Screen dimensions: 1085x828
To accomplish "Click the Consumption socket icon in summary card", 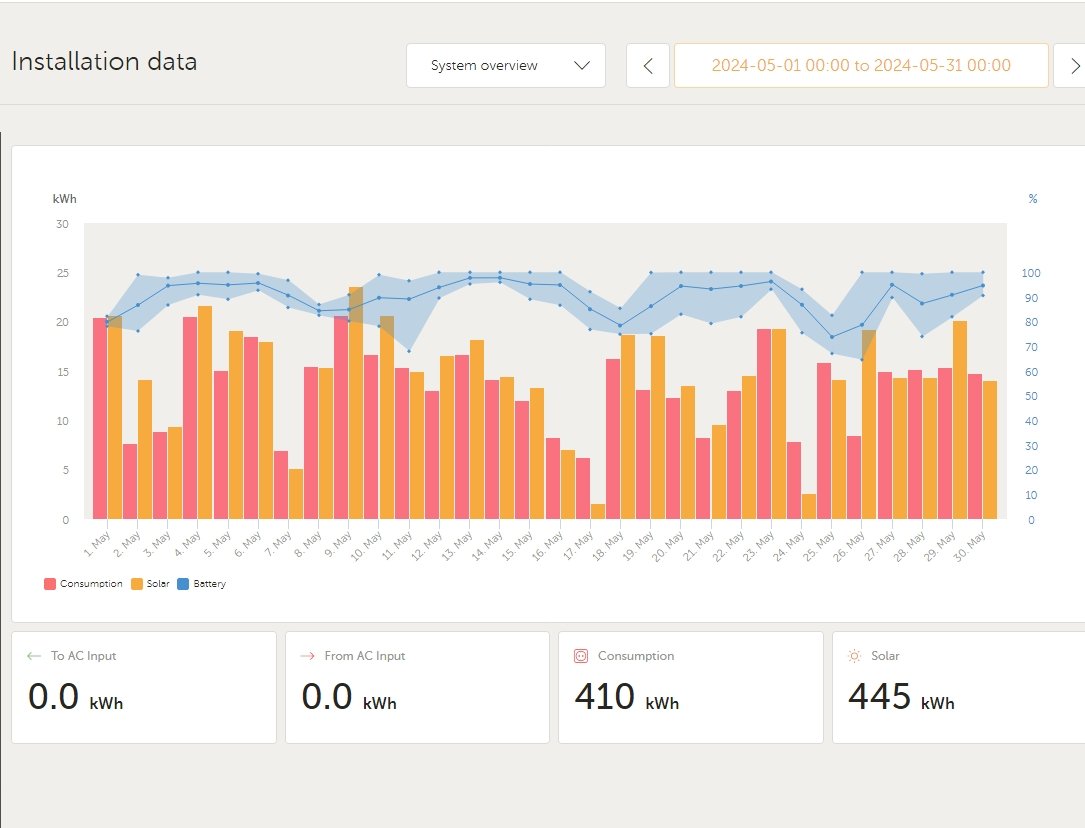I will (x=580, y=657).
